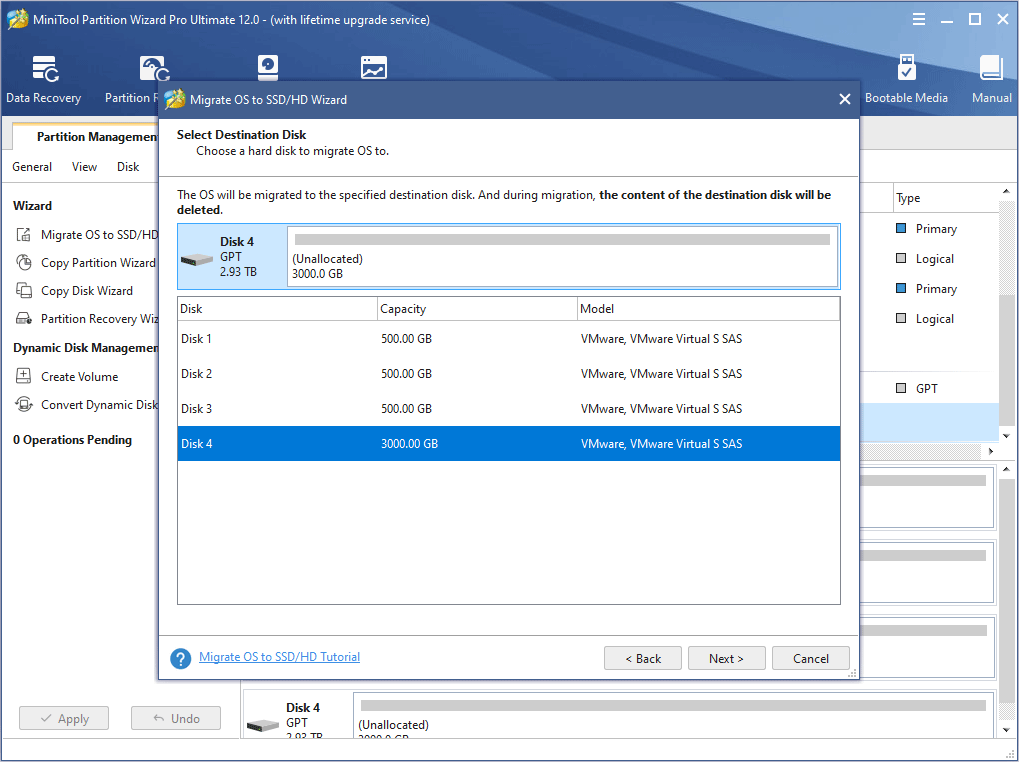Click the blue help question mark icon

click(x=181, y=658)
